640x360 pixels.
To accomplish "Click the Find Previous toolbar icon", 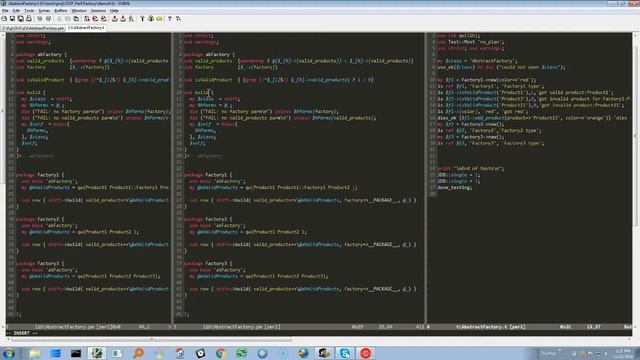I will (104, 19).
